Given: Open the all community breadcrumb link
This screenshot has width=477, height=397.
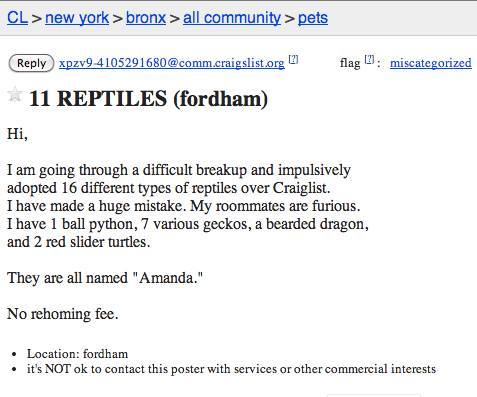Looking at the screenshot, I should (x=232, y=18).
